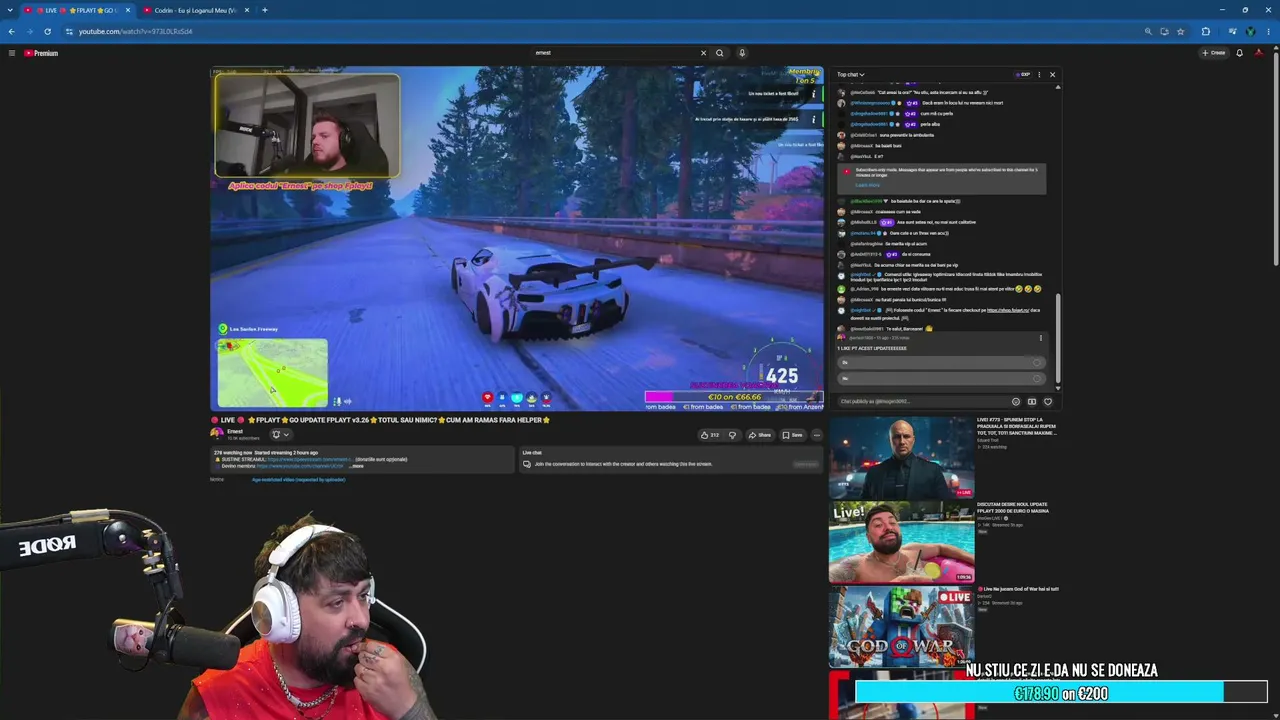Open the tab search chevron in Chrome
This screenshot has width=1280, height=720.
[8, 10]
